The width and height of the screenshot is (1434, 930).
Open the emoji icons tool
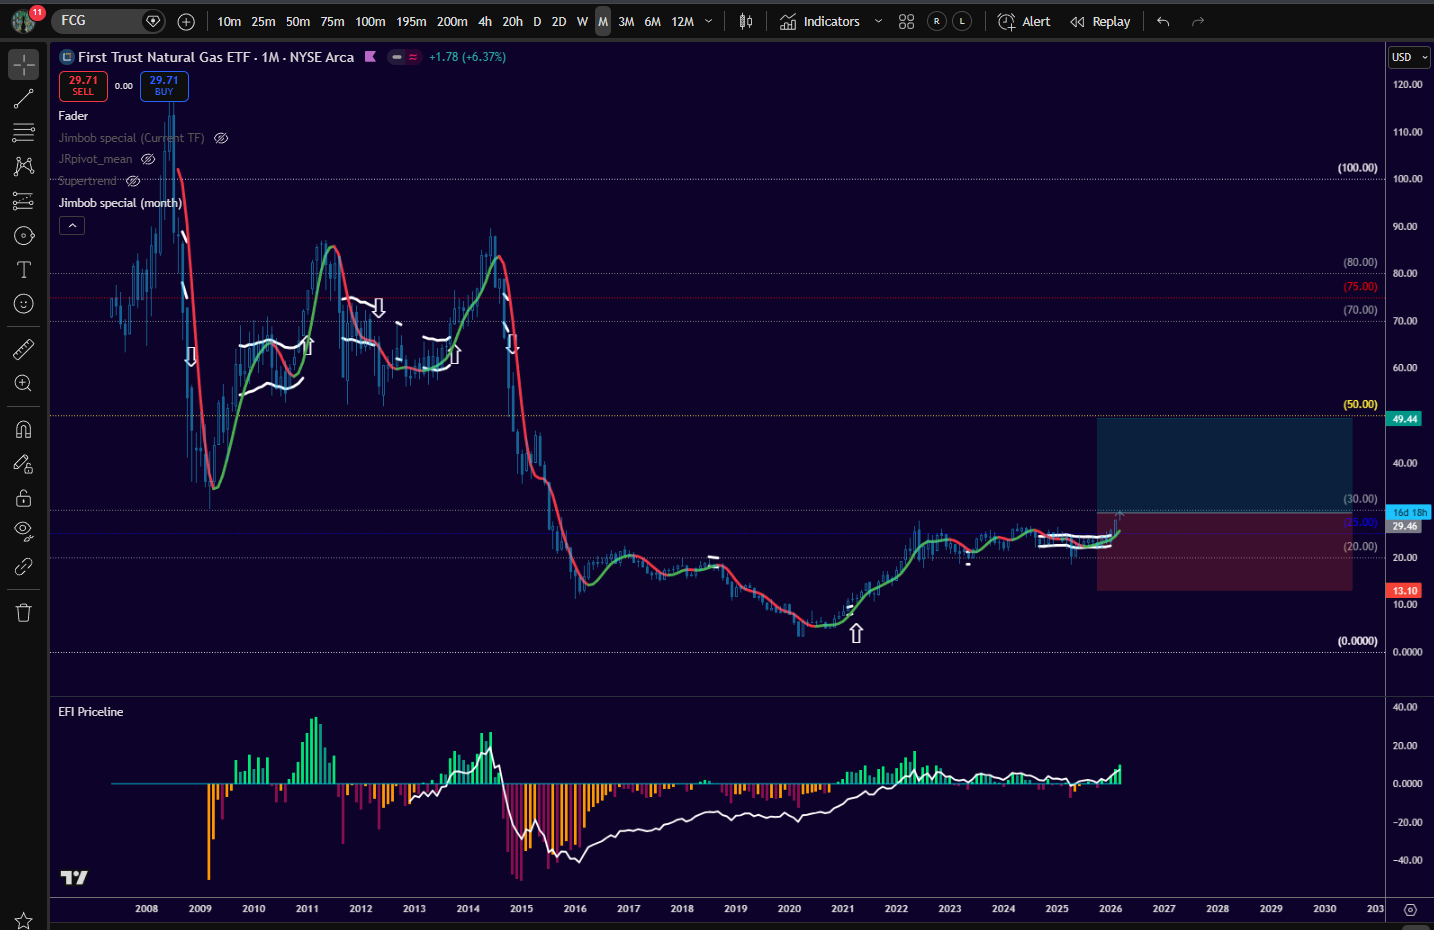pos(24,304)
